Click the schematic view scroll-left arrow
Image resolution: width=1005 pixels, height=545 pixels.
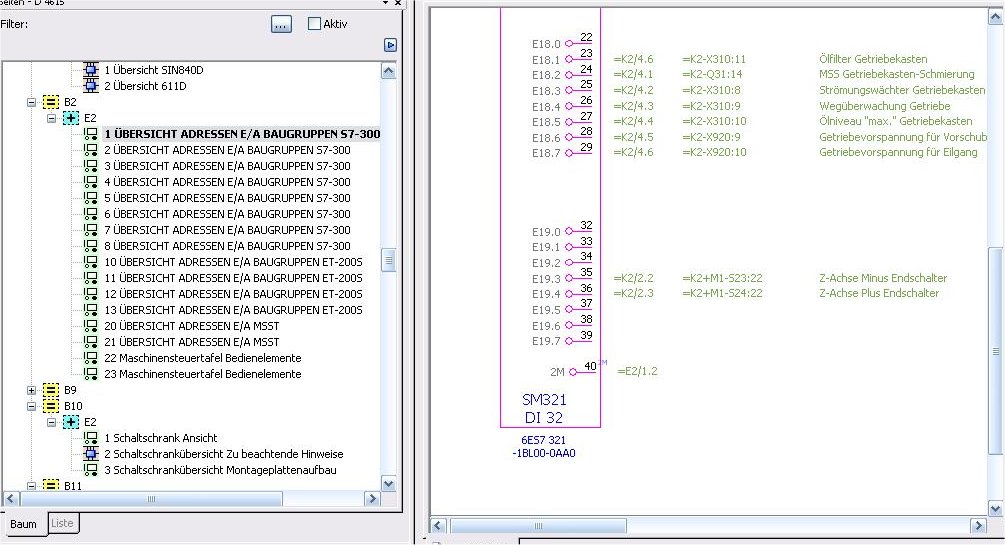[438, 526]
